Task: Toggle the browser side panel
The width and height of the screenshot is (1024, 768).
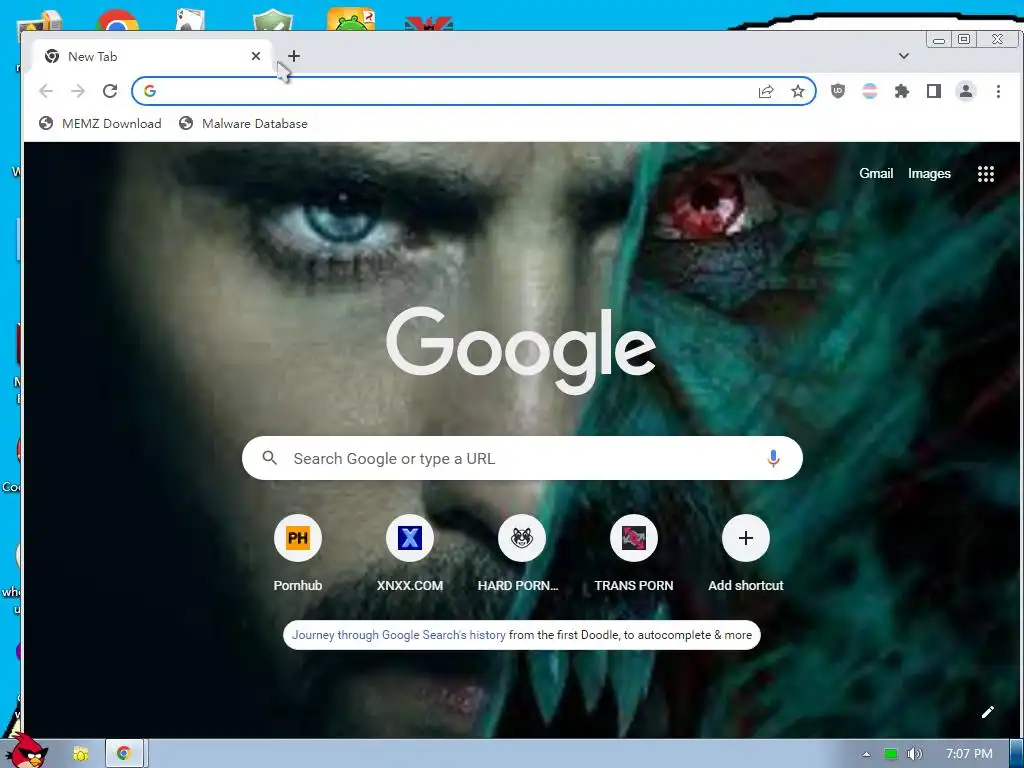Action: pyautogui.click(x=934, y=91)
